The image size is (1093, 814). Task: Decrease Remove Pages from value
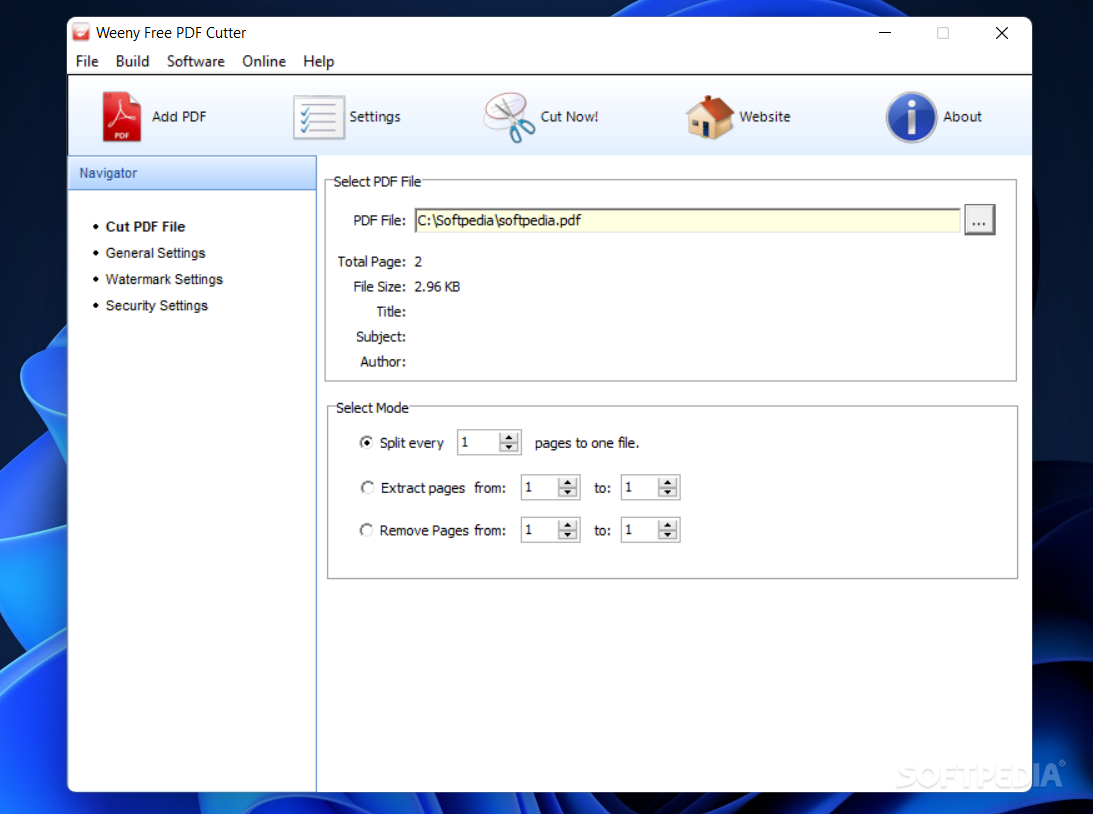tap(568, 535)
